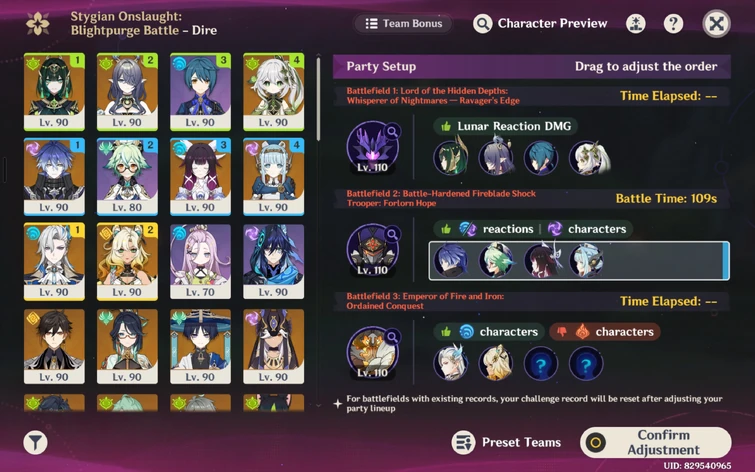Open the character filter funnel icon
The height and width of the screenshot is (472, 755).
click(36, 442)
